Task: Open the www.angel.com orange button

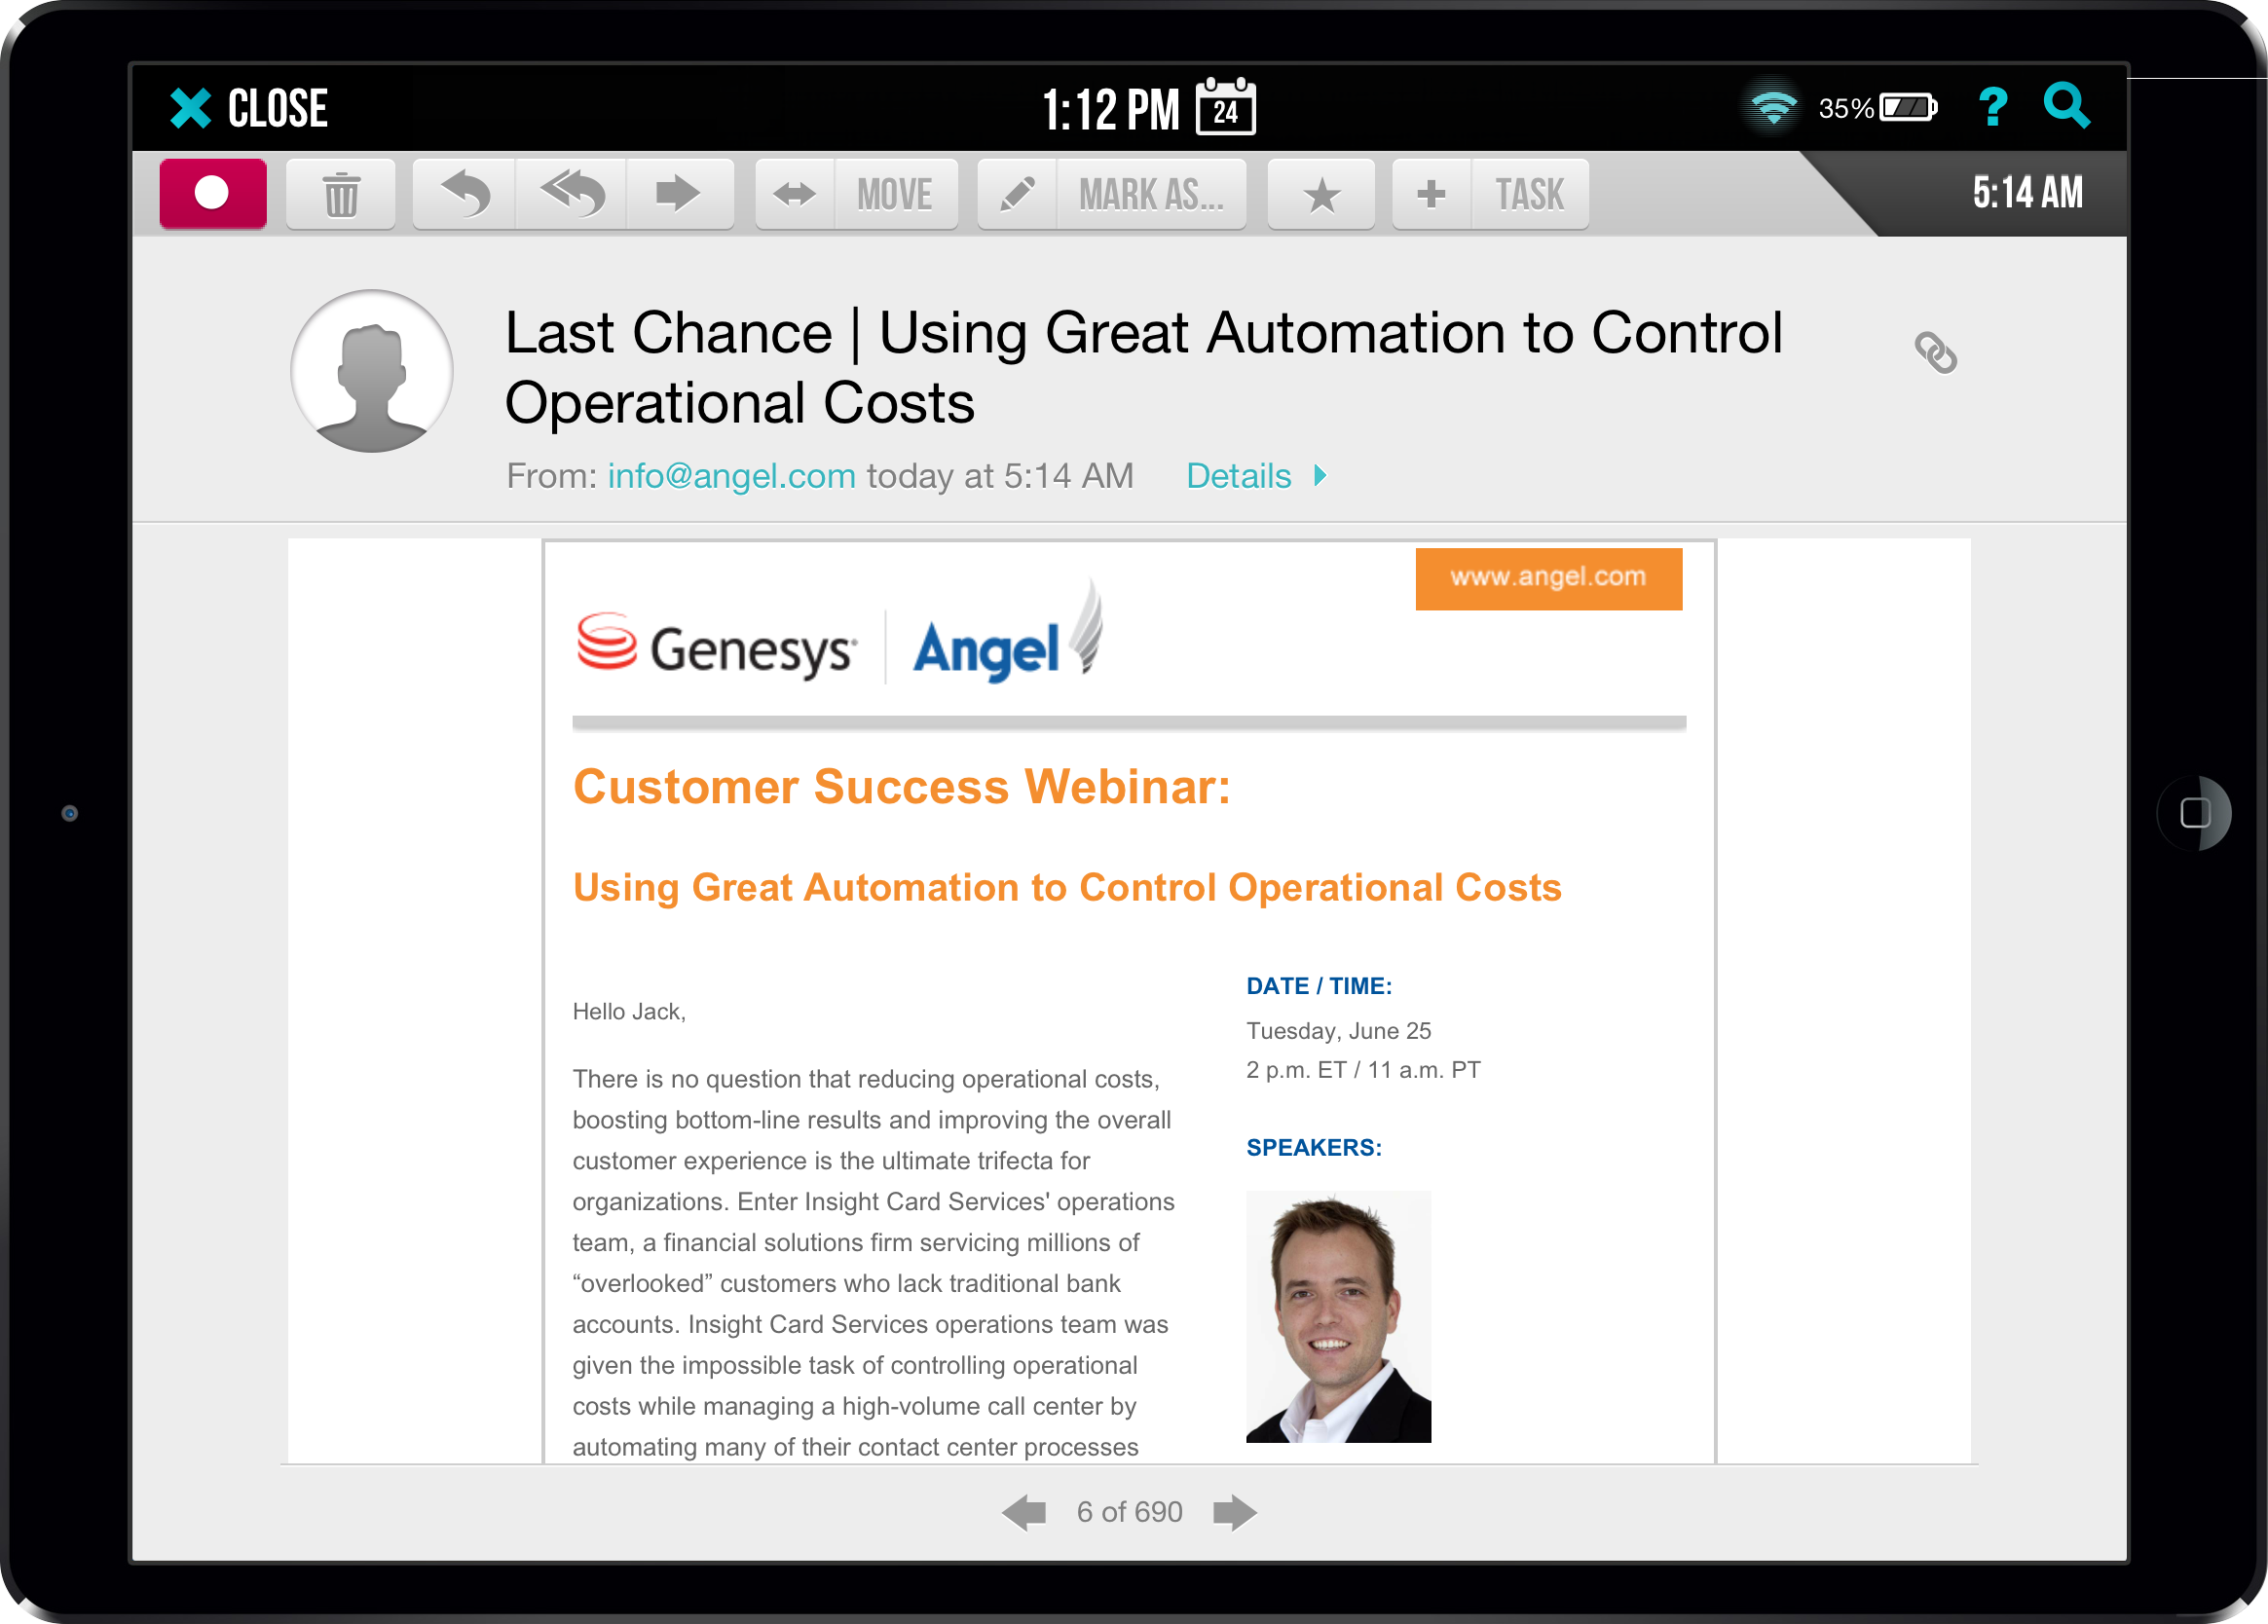Action: pyautogui.click(x=1548, y=578)
